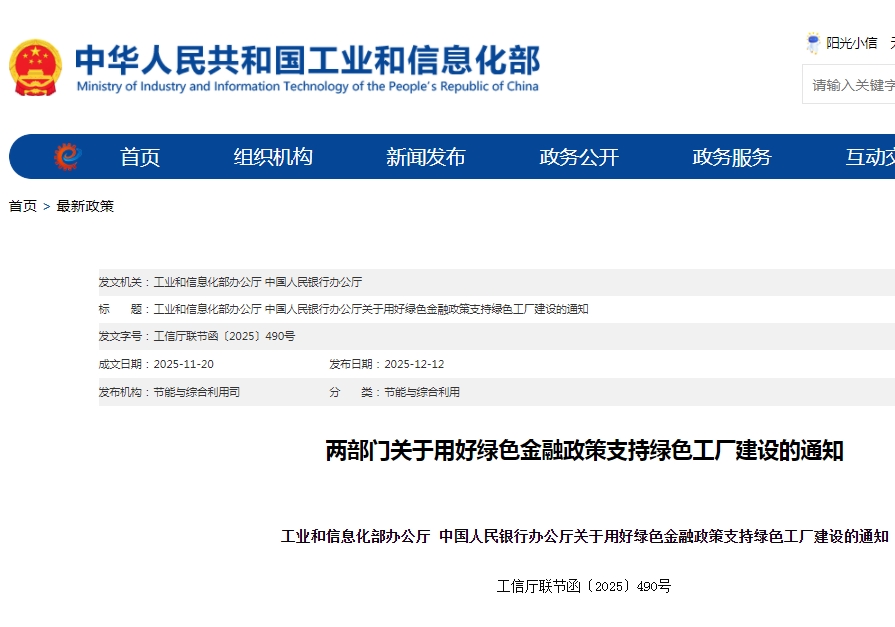
Task: Select 政务公开 in the navigation bar
Action: [x=579, y=157]
